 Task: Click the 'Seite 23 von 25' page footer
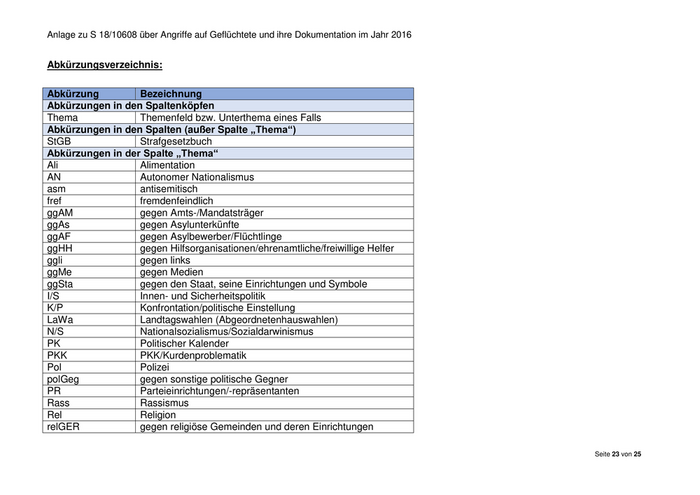coord(618,454)
